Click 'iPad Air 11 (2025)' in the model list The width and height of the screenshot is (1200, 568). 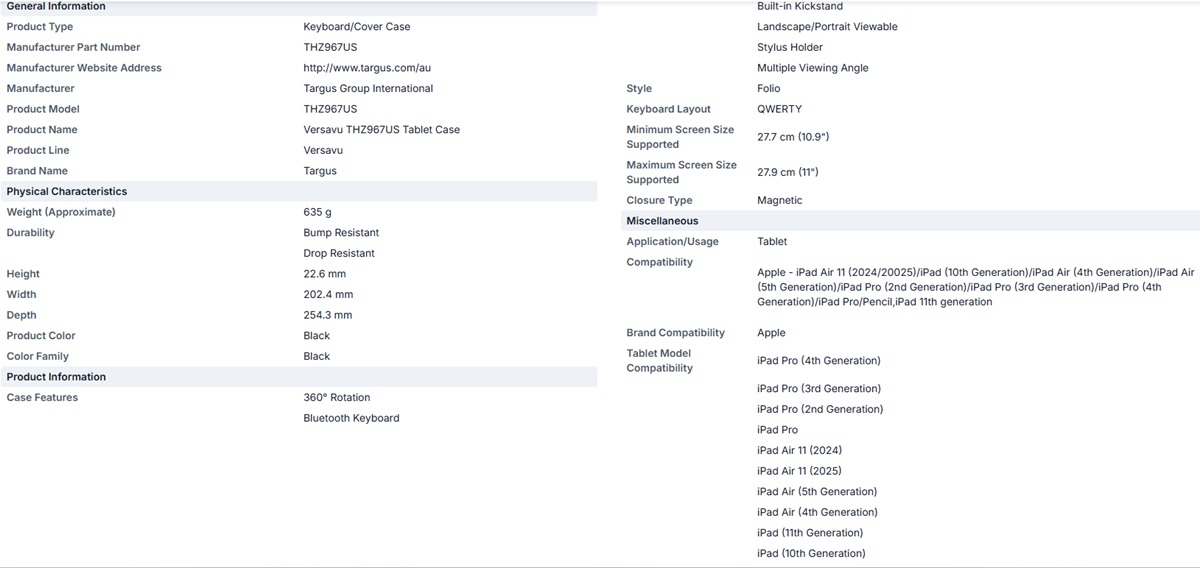[800, 471]
